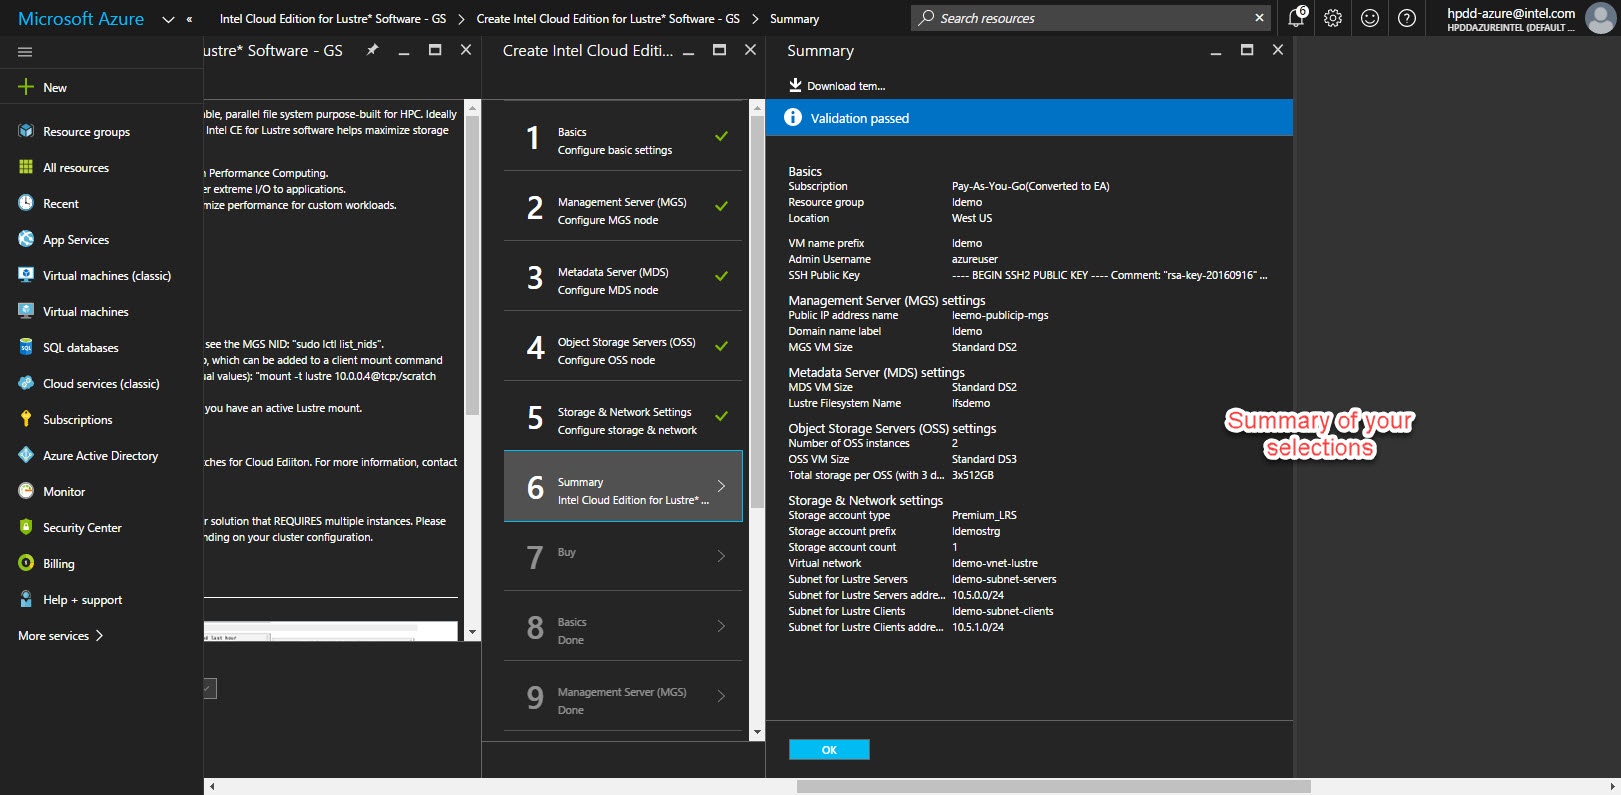Open portal settings gear icon
This screenshot has height=795, width=1621.
click(1333, 18)
